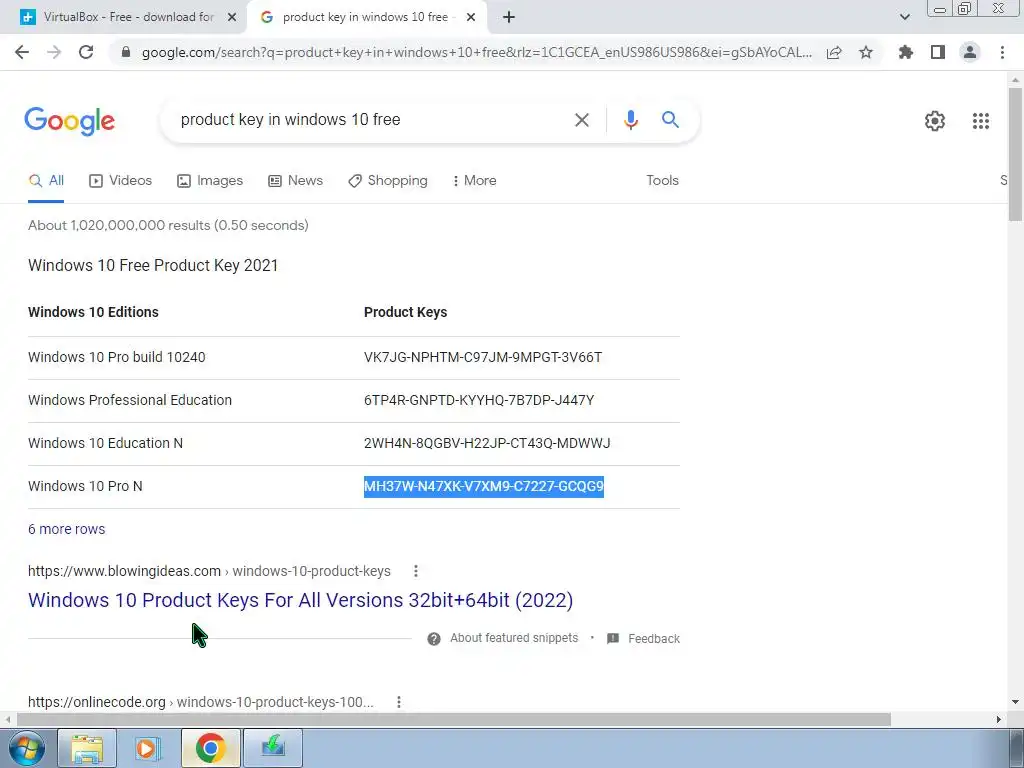Switch to Images results
This screenshot has height=768, width=1024.
(210, 181)
